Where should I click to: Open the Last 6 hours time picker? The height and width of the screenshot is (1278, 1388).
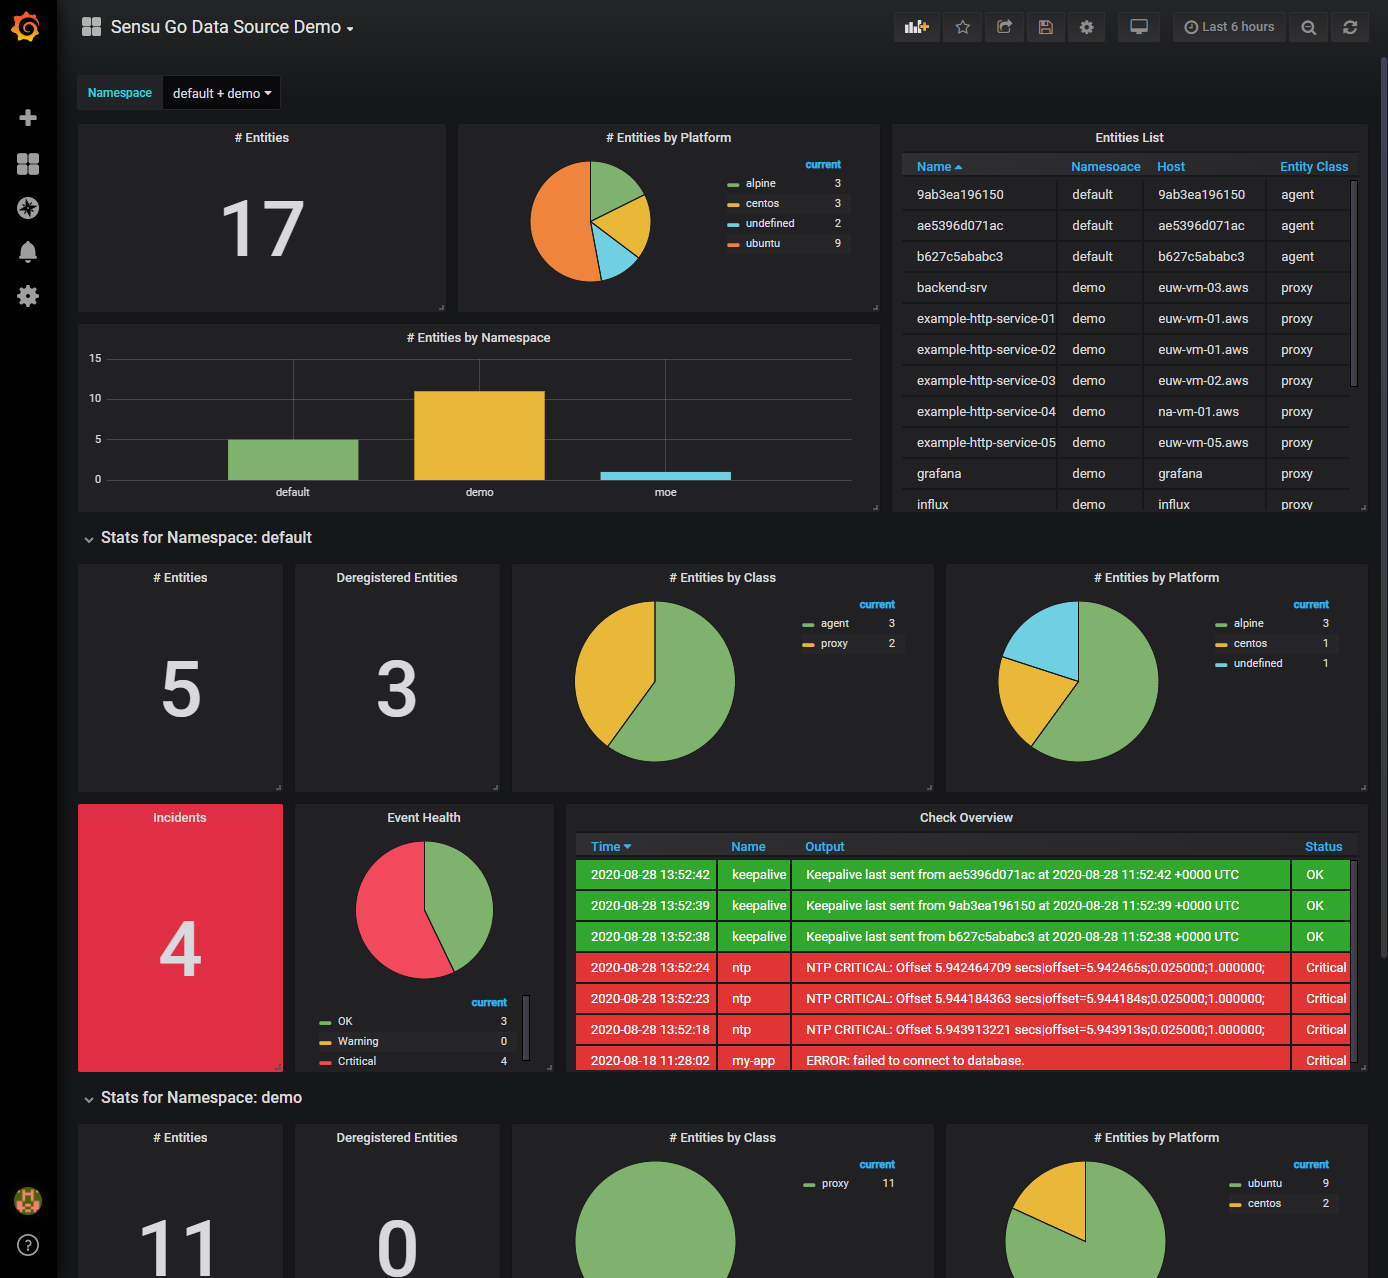click(x=1230, y=27)
